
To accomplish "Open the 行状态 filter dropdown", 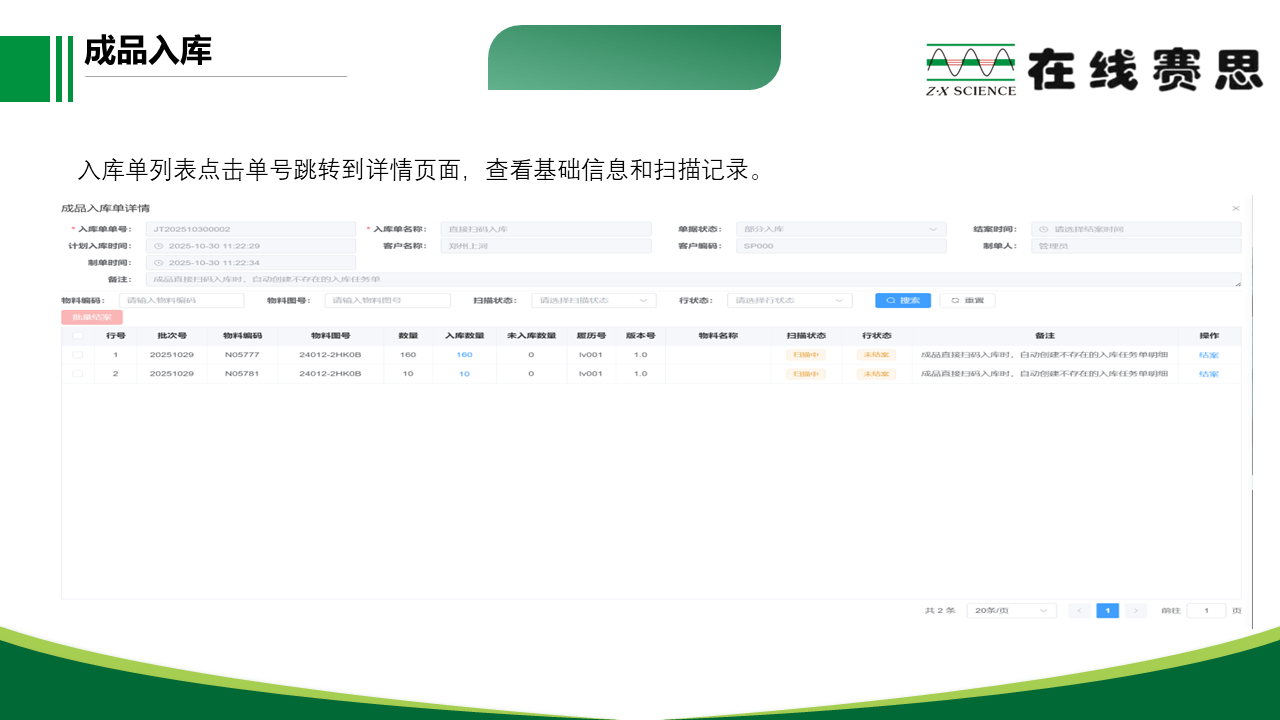I will coord(790,300).
